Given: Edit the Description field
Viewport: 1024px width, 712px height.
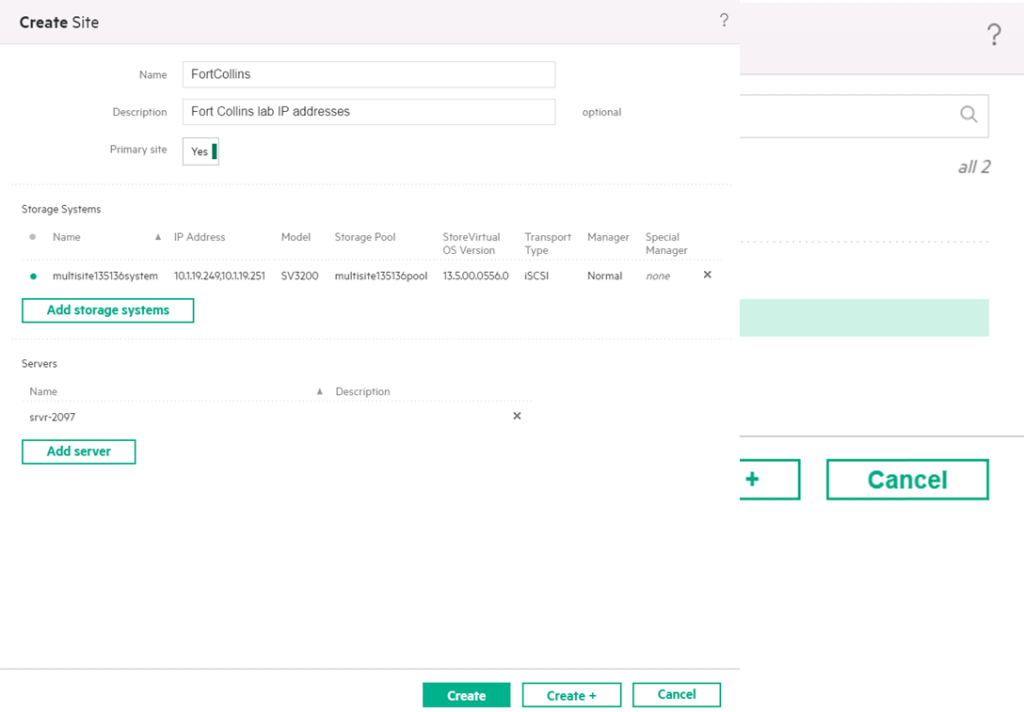Looking at the screenshot, I should click(369, 112).
